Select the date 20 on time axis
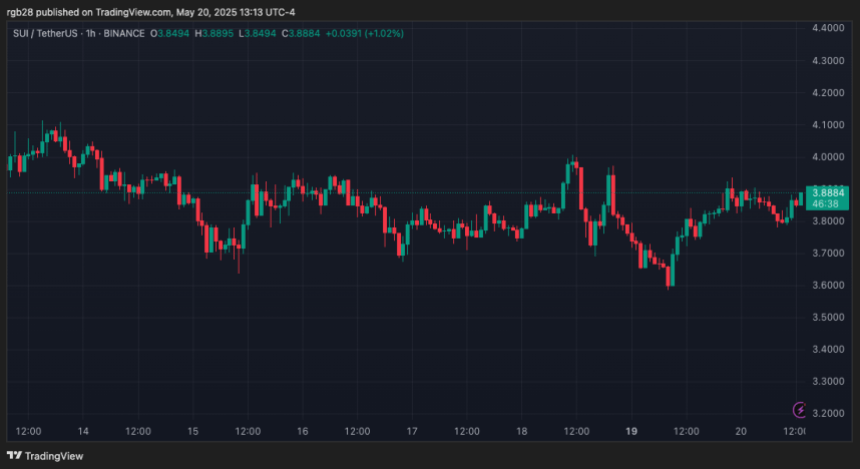 tap(741, 432)
